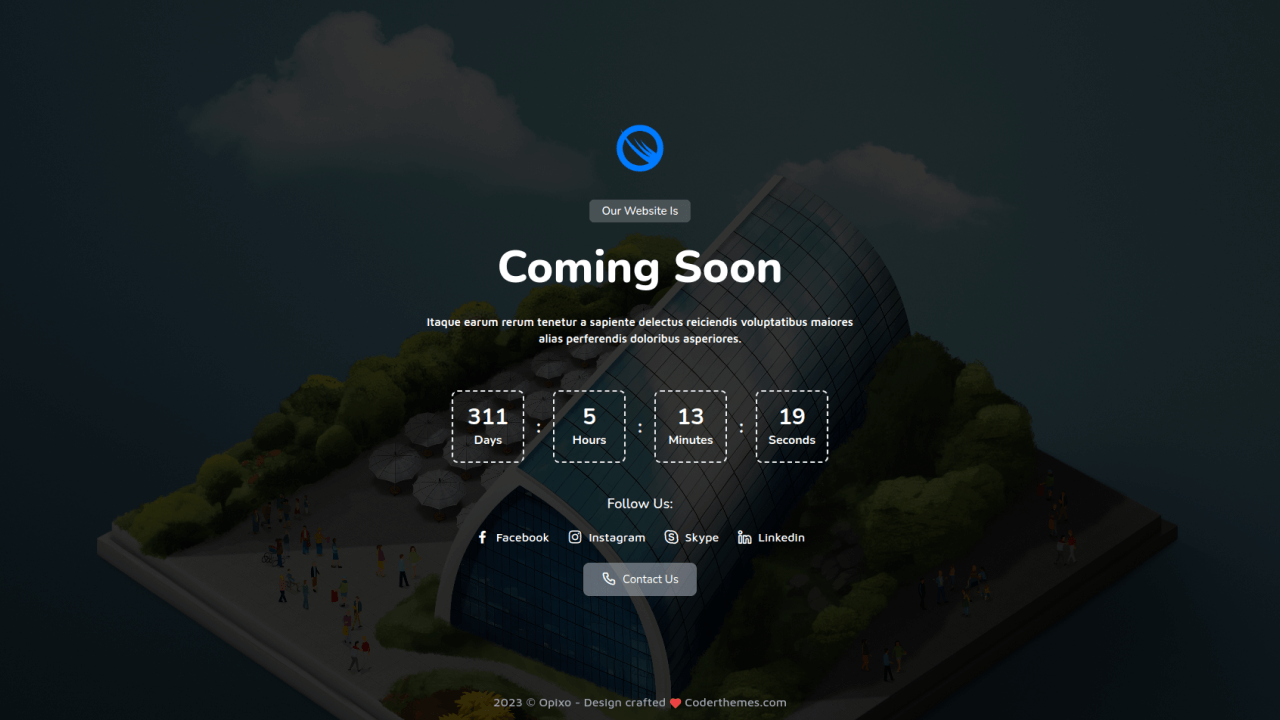Select the Skype icon

click(670, 537)
